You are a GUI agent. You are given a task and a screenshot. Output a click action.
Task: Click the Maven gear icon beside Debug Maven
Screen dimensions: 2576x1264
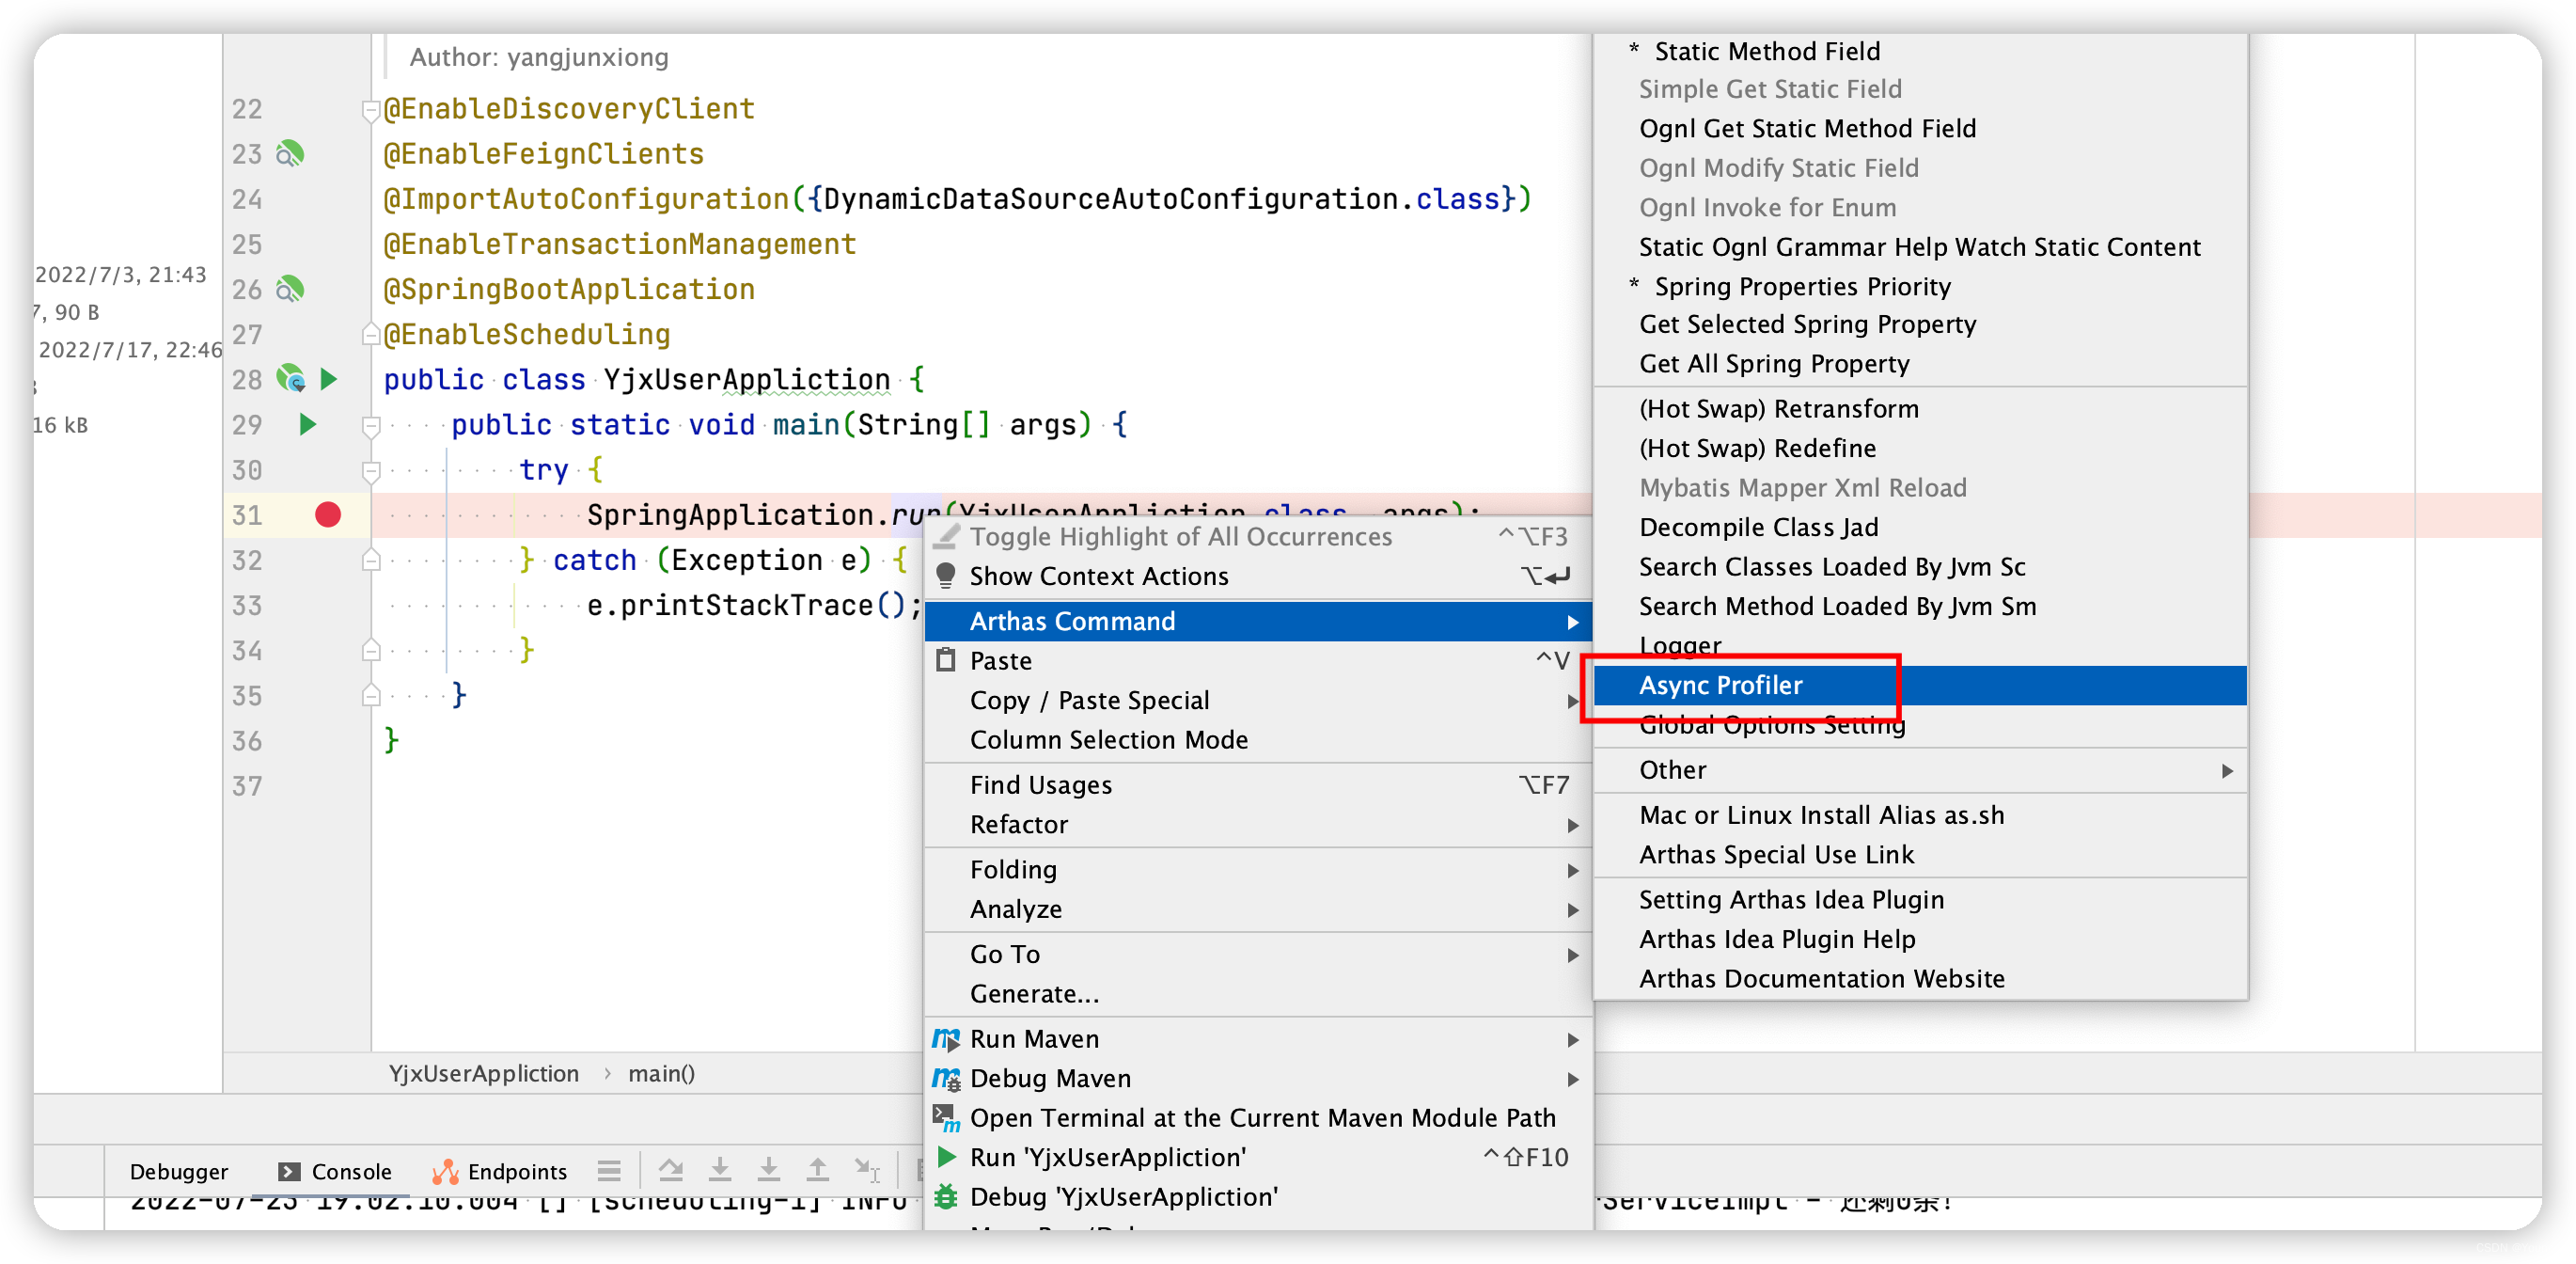[x=946, y=1078]
